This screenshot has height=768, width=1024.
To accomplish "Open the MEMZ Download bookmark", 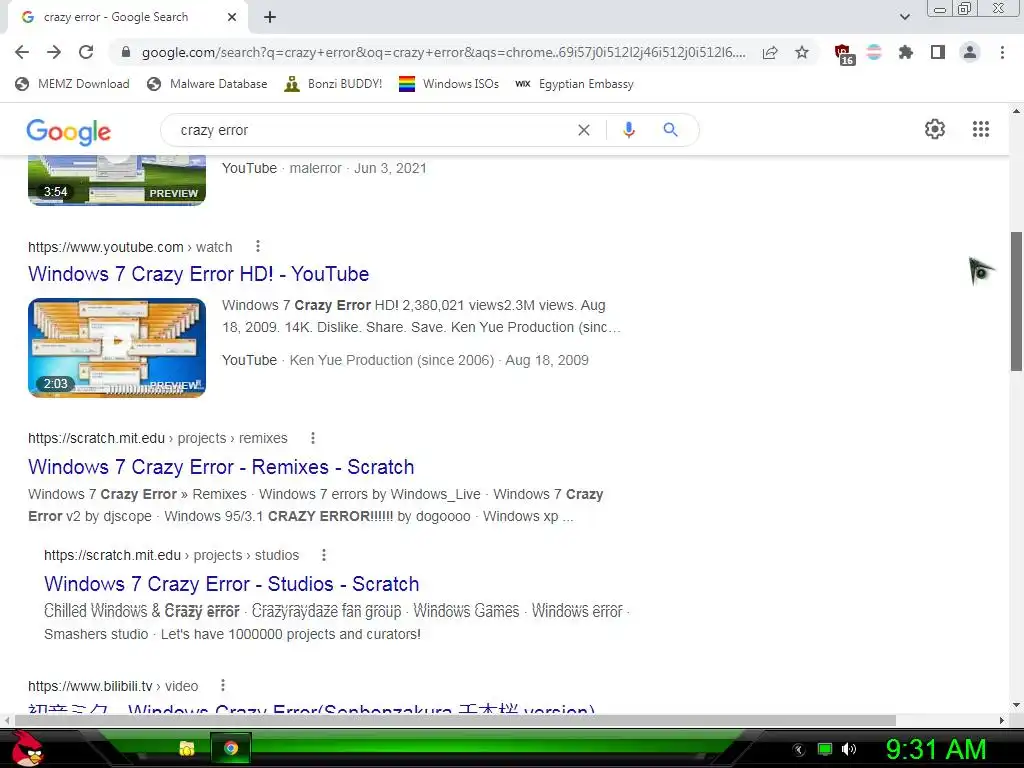I will (72, 84).
